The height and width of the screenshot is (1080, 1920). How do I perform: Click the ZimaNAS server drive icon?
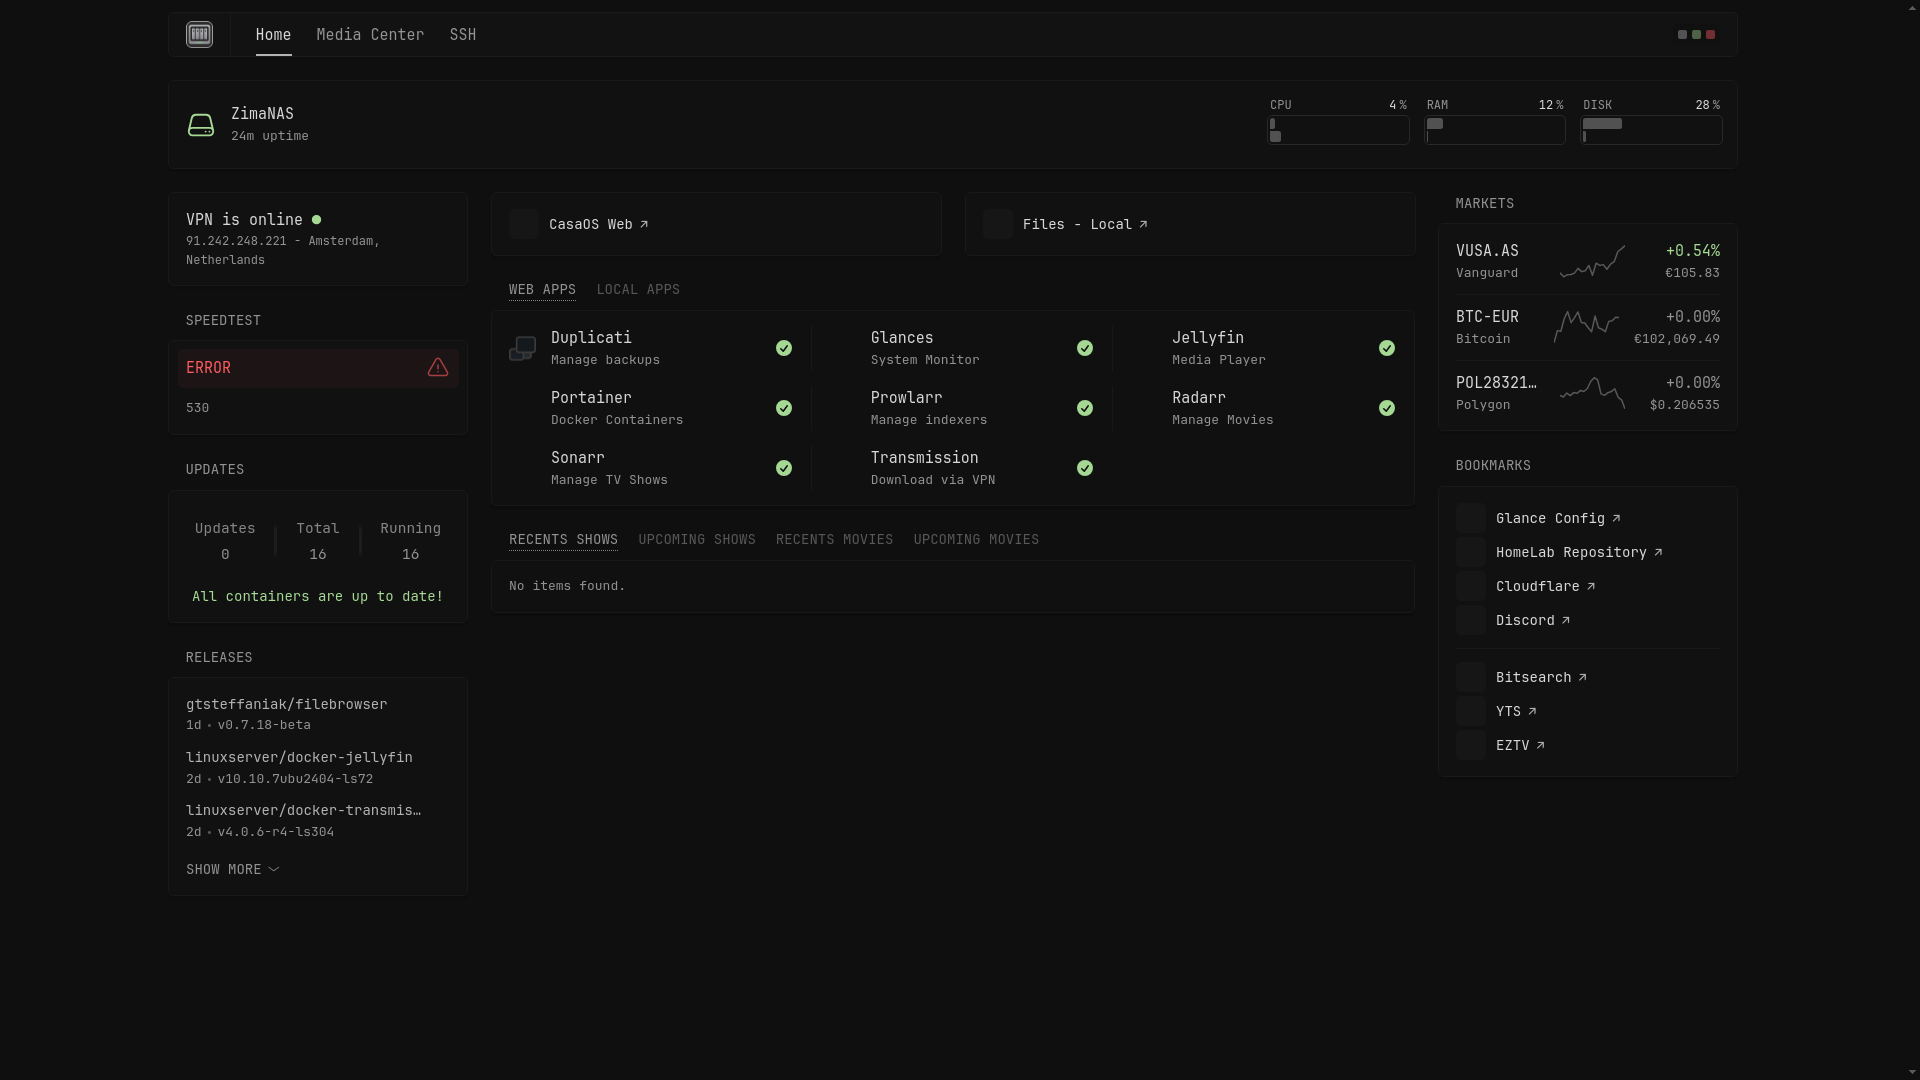click(x=201, y=125)
